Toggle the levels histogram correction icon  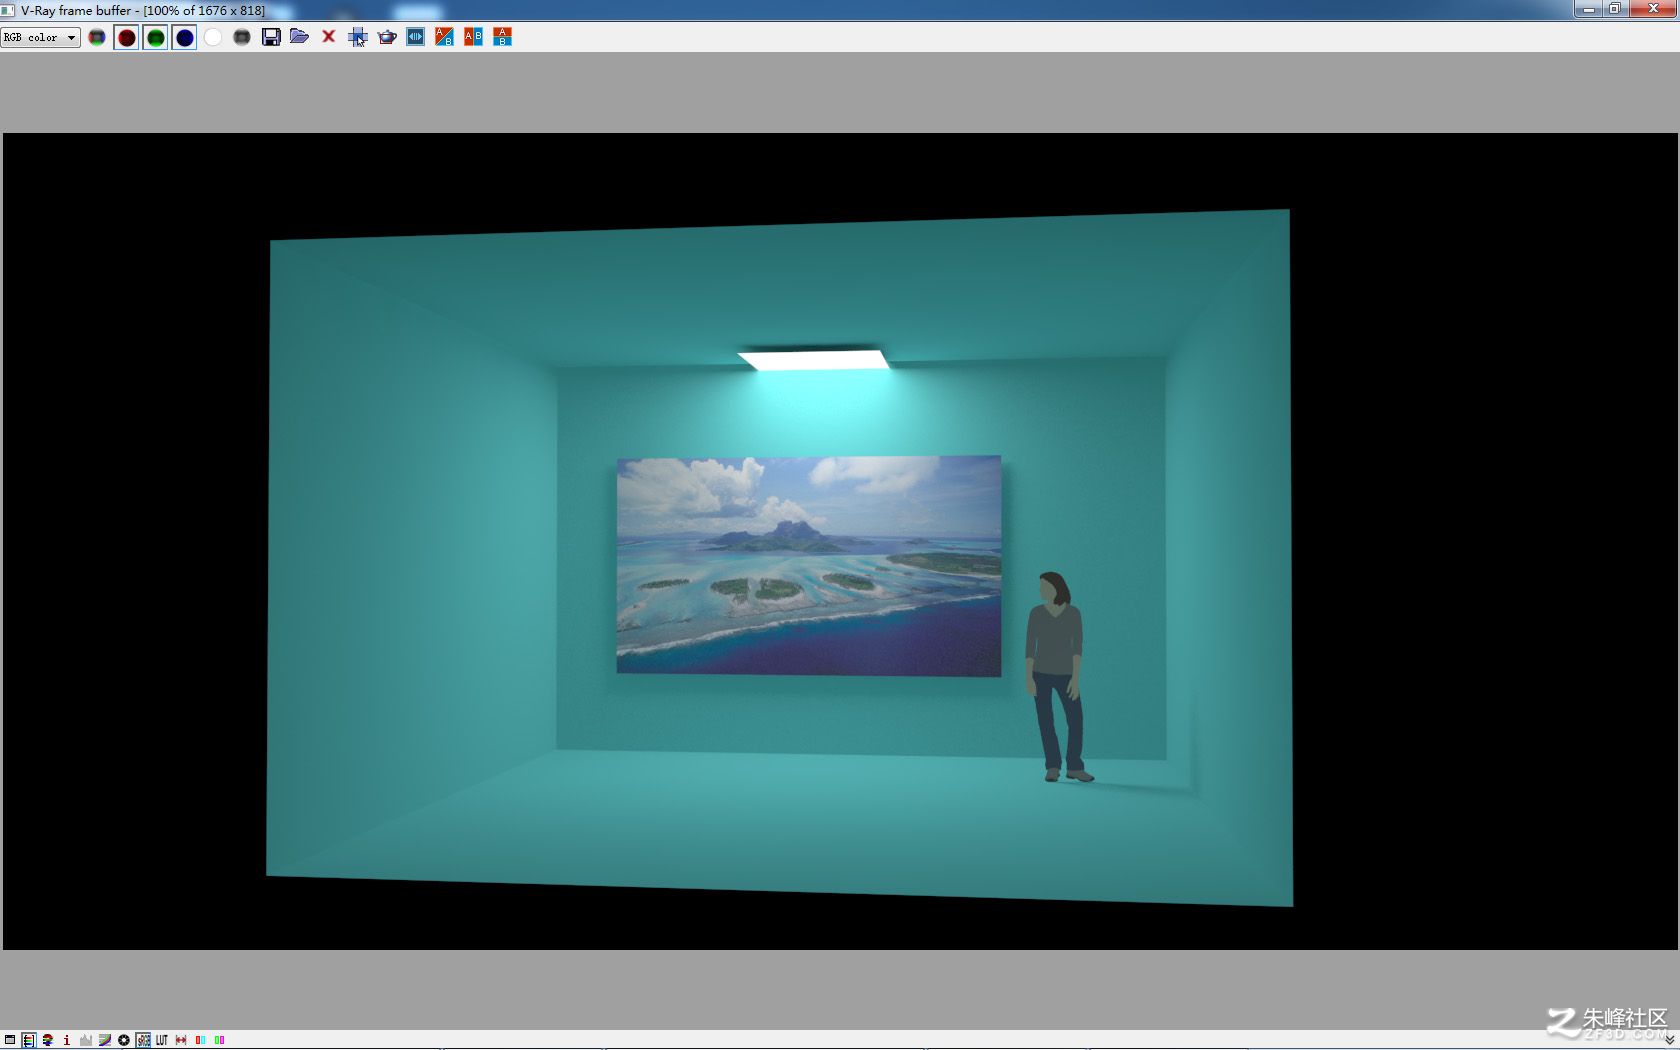[85, 1040]
